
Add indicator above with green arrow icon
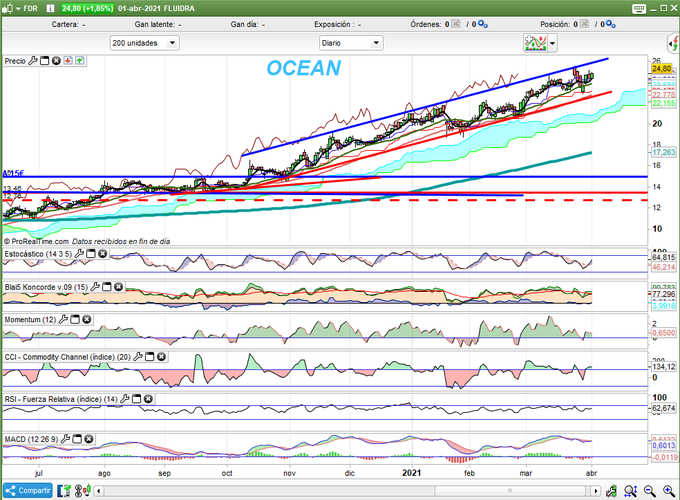[x=79, y=61]
